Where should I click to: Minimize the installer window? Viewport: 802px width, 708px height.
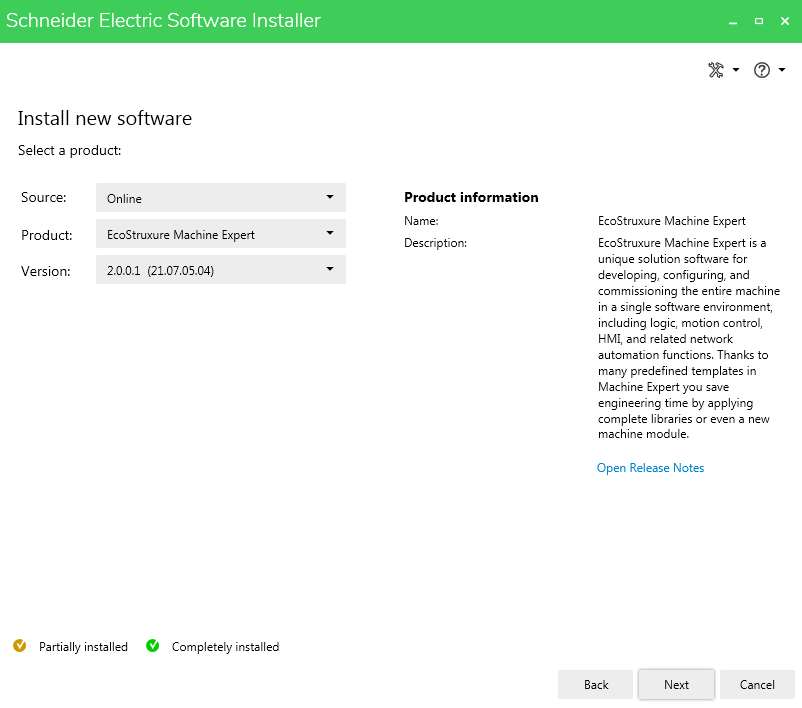pyautogui.click(x=732, y=21)
